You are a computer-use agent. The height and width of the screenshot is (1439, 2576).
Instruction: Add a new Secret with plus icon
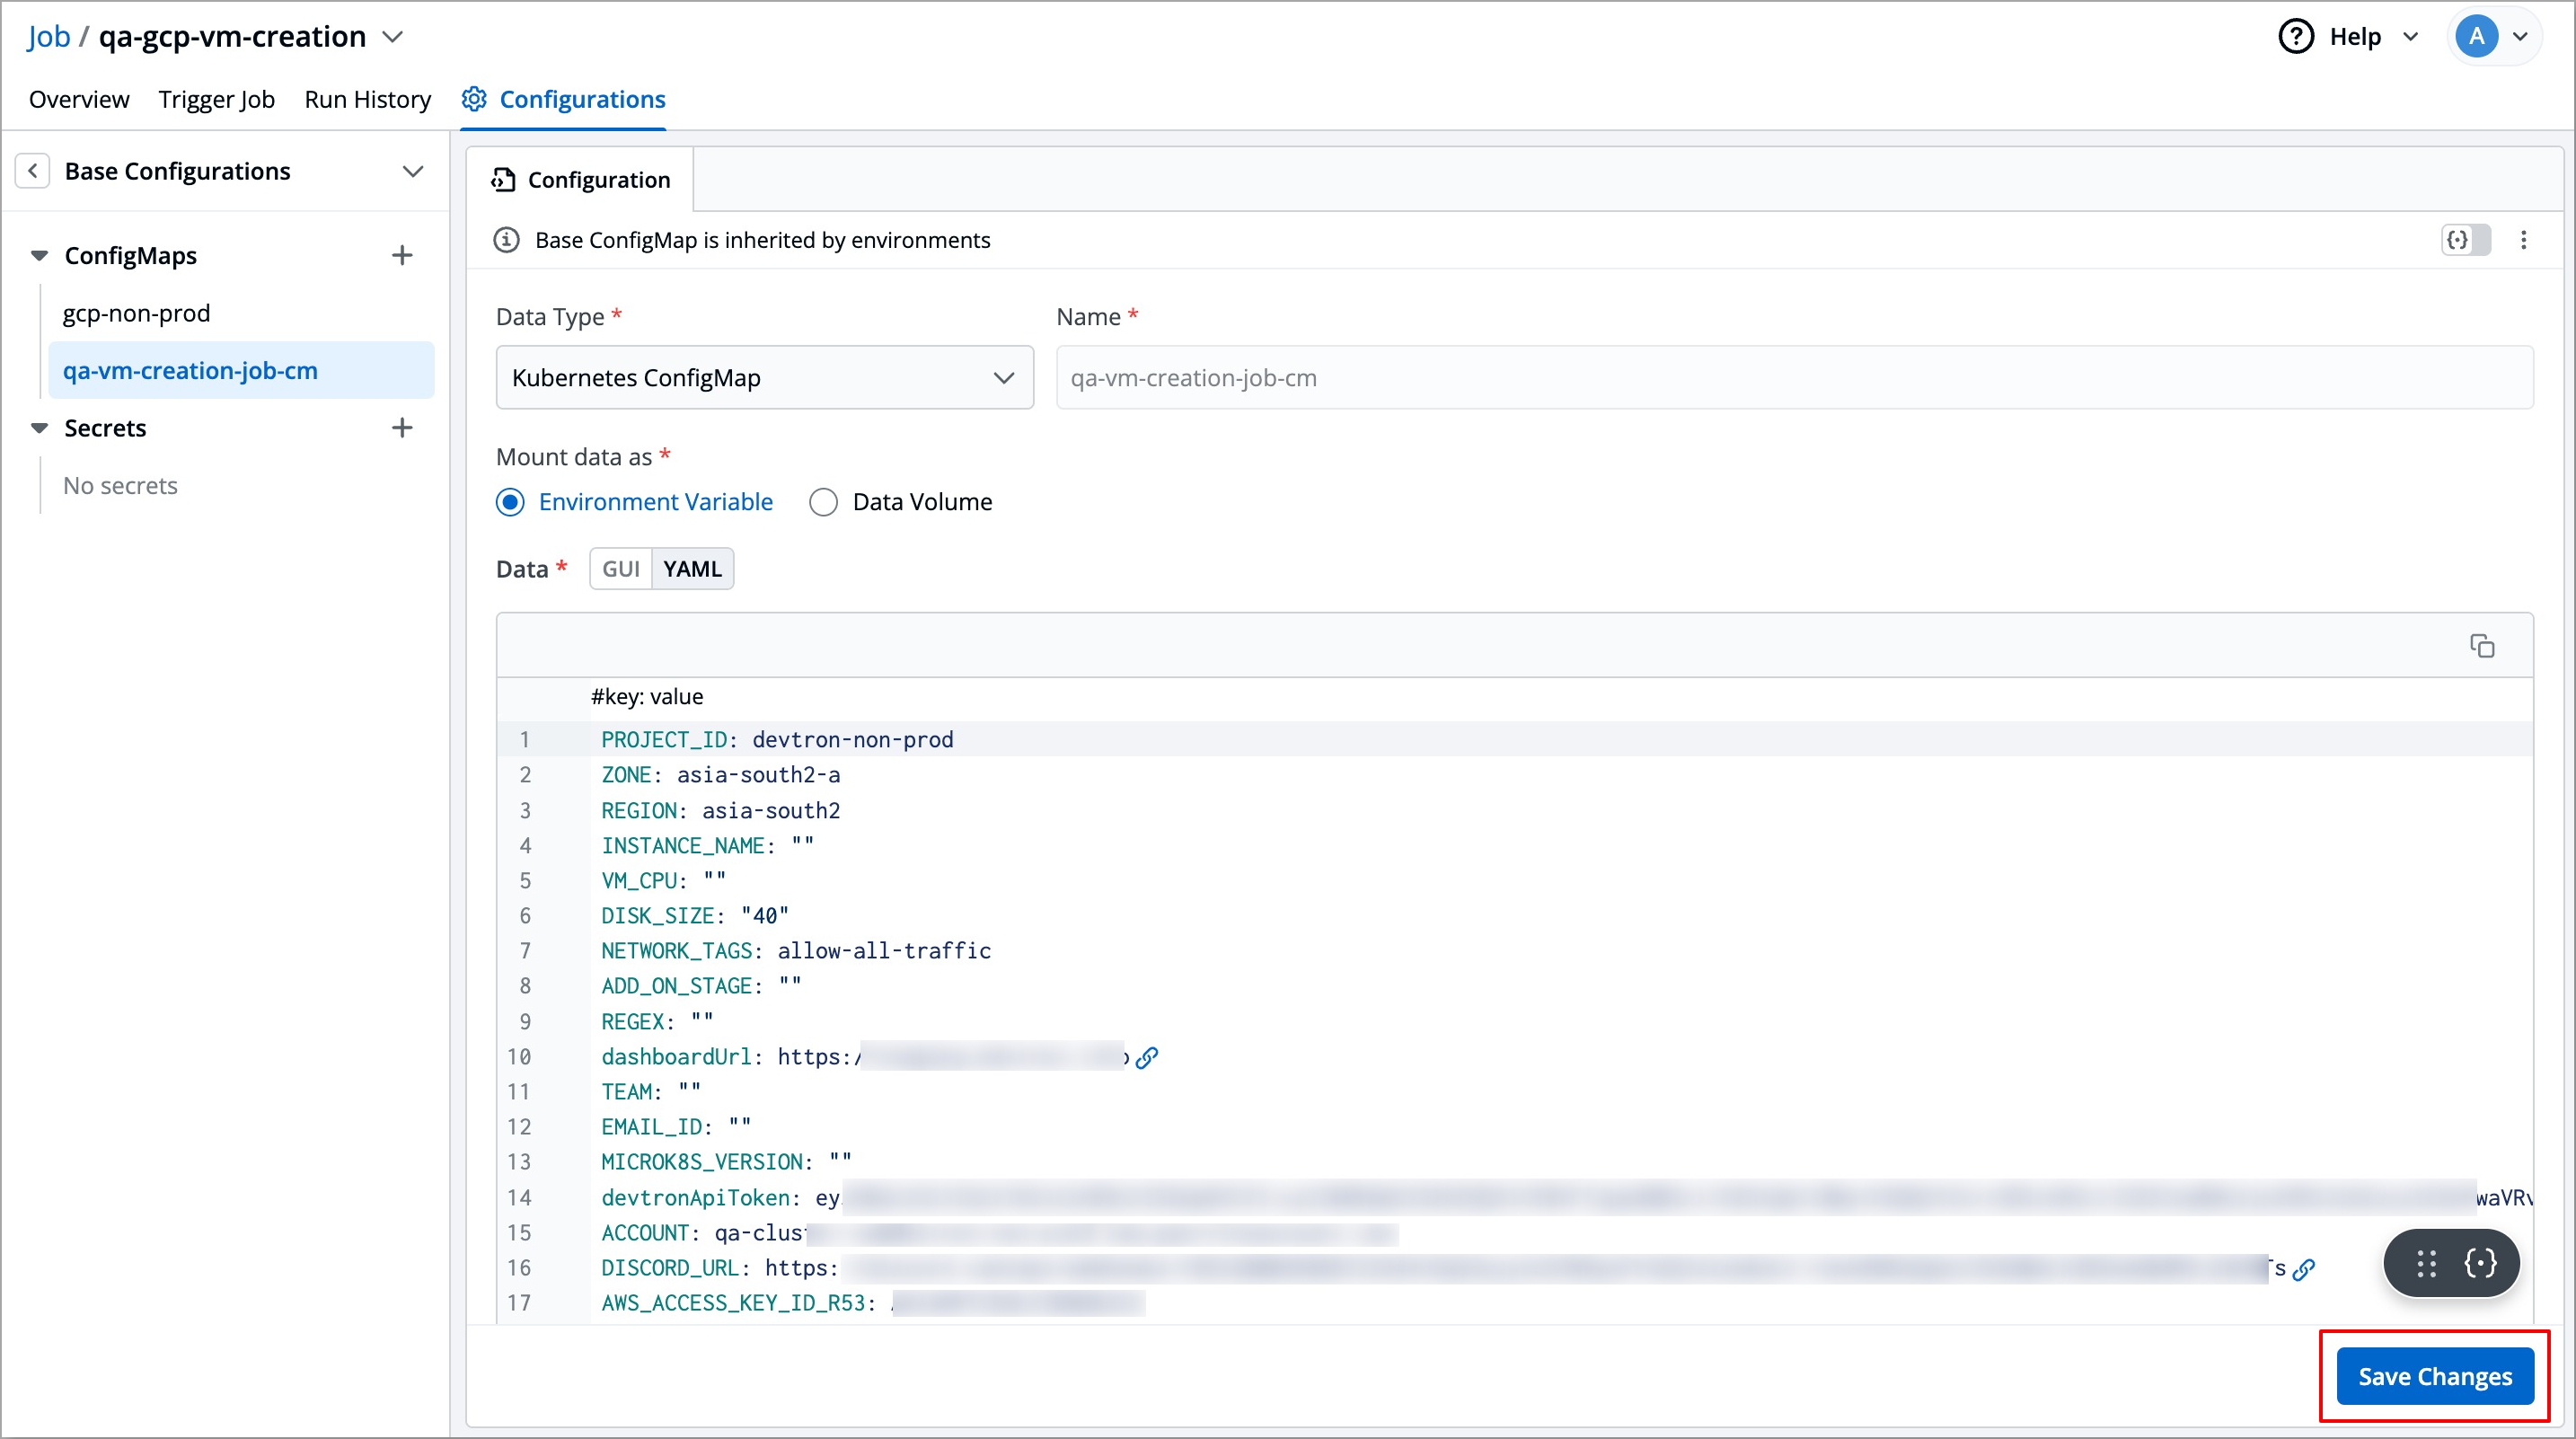(402, 428)
